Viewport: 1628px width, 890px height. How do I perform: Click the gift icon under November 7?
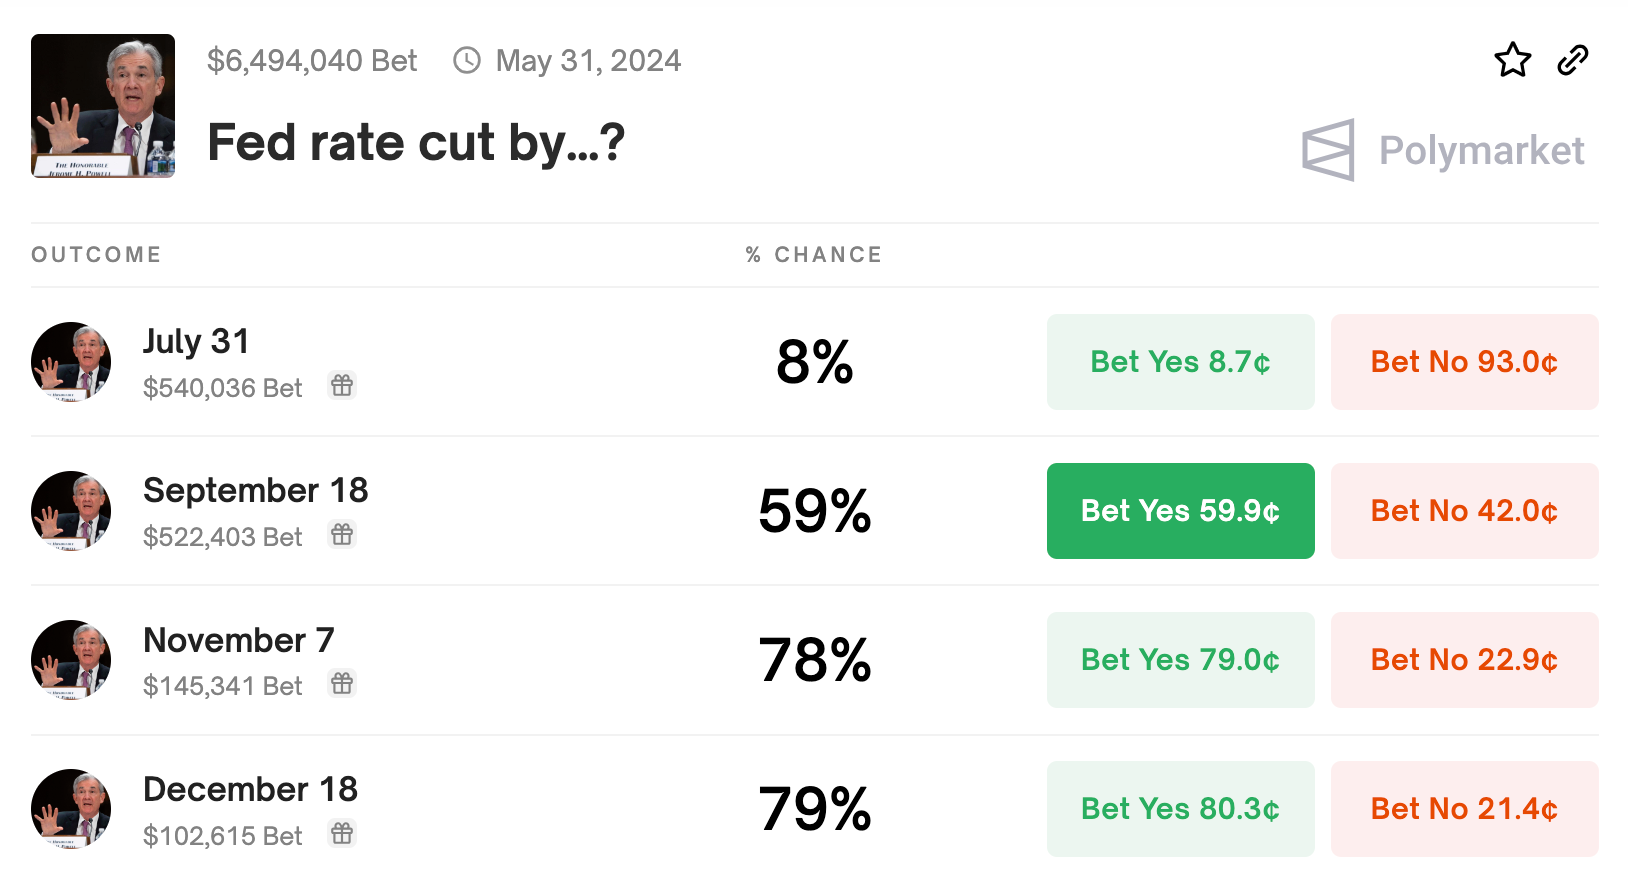pyautogui.click(x=342, y=683)
